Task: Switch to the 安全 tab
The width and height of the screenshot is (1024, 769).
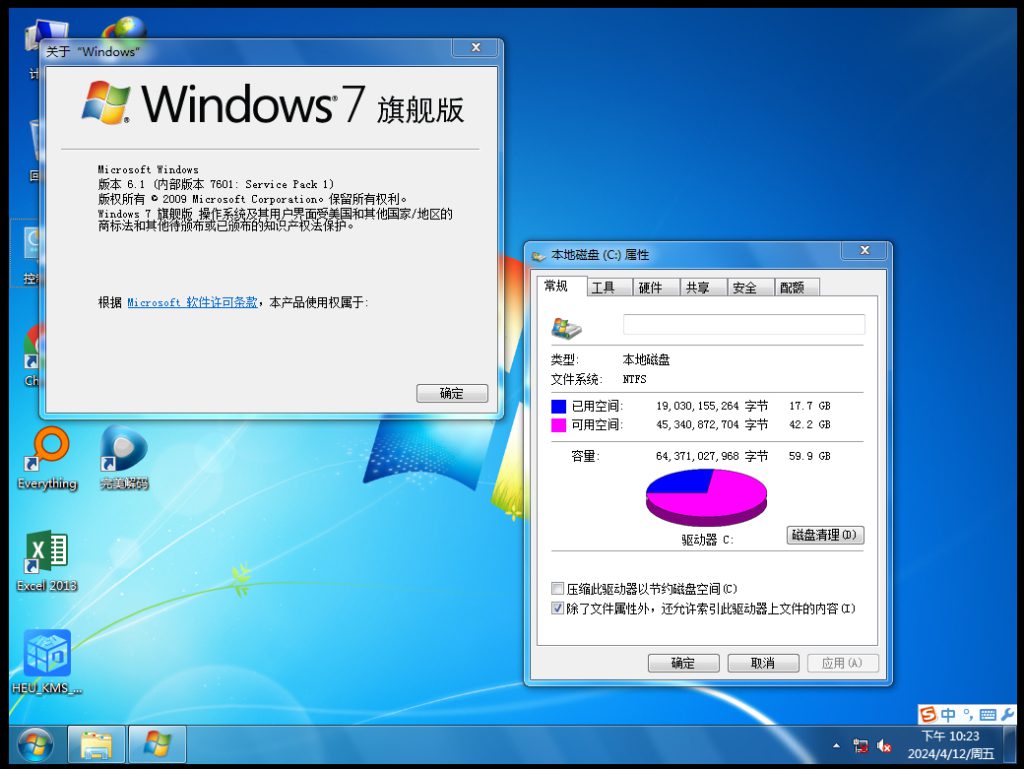Action: tap(744, 288)
